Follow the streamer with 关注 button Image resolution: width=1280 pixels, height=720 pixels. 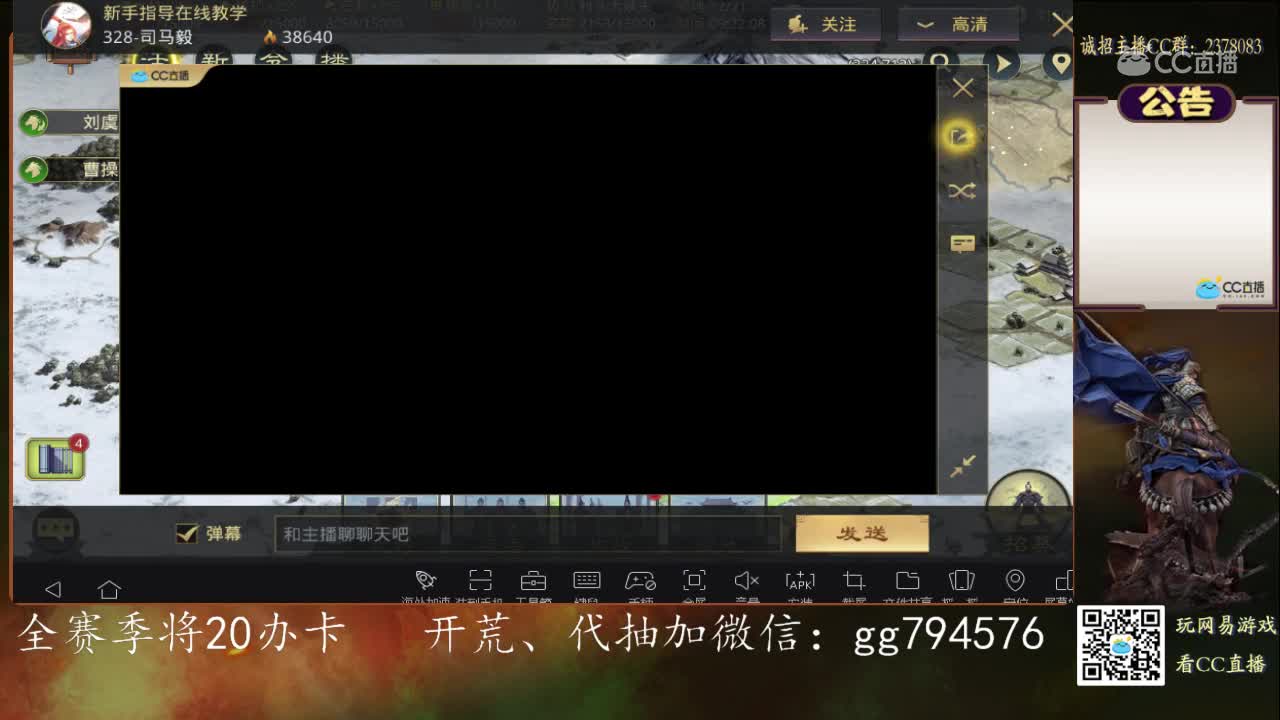coord(824,25)
